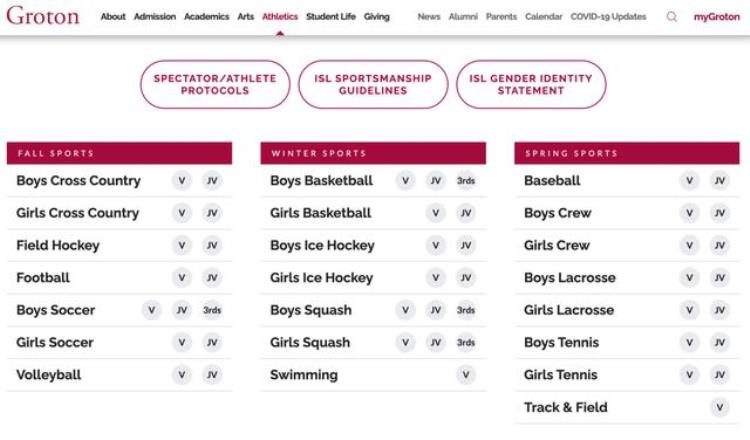The height and width of the screenshot is (440, 750).
Task: Go to the Groton logo homepage
Action: pyautogui.click(x=43, y=16)
